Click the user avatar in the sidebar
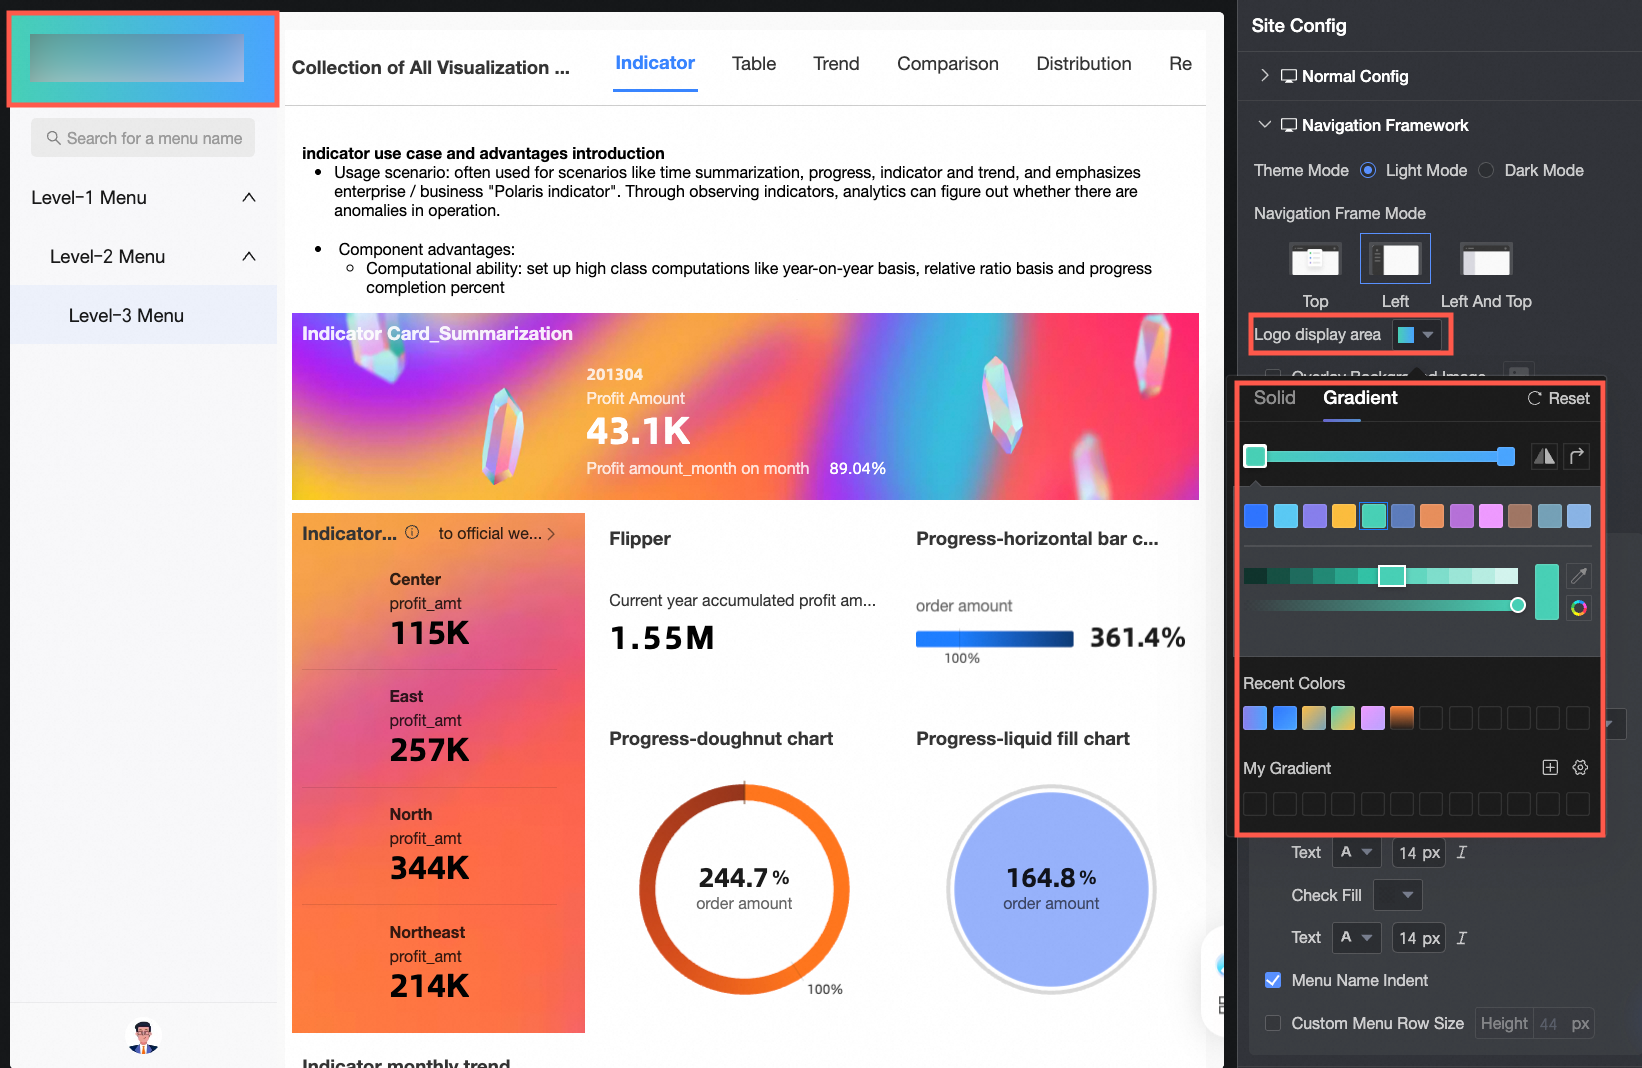 pyautogui.click(x=144, y=1037)
